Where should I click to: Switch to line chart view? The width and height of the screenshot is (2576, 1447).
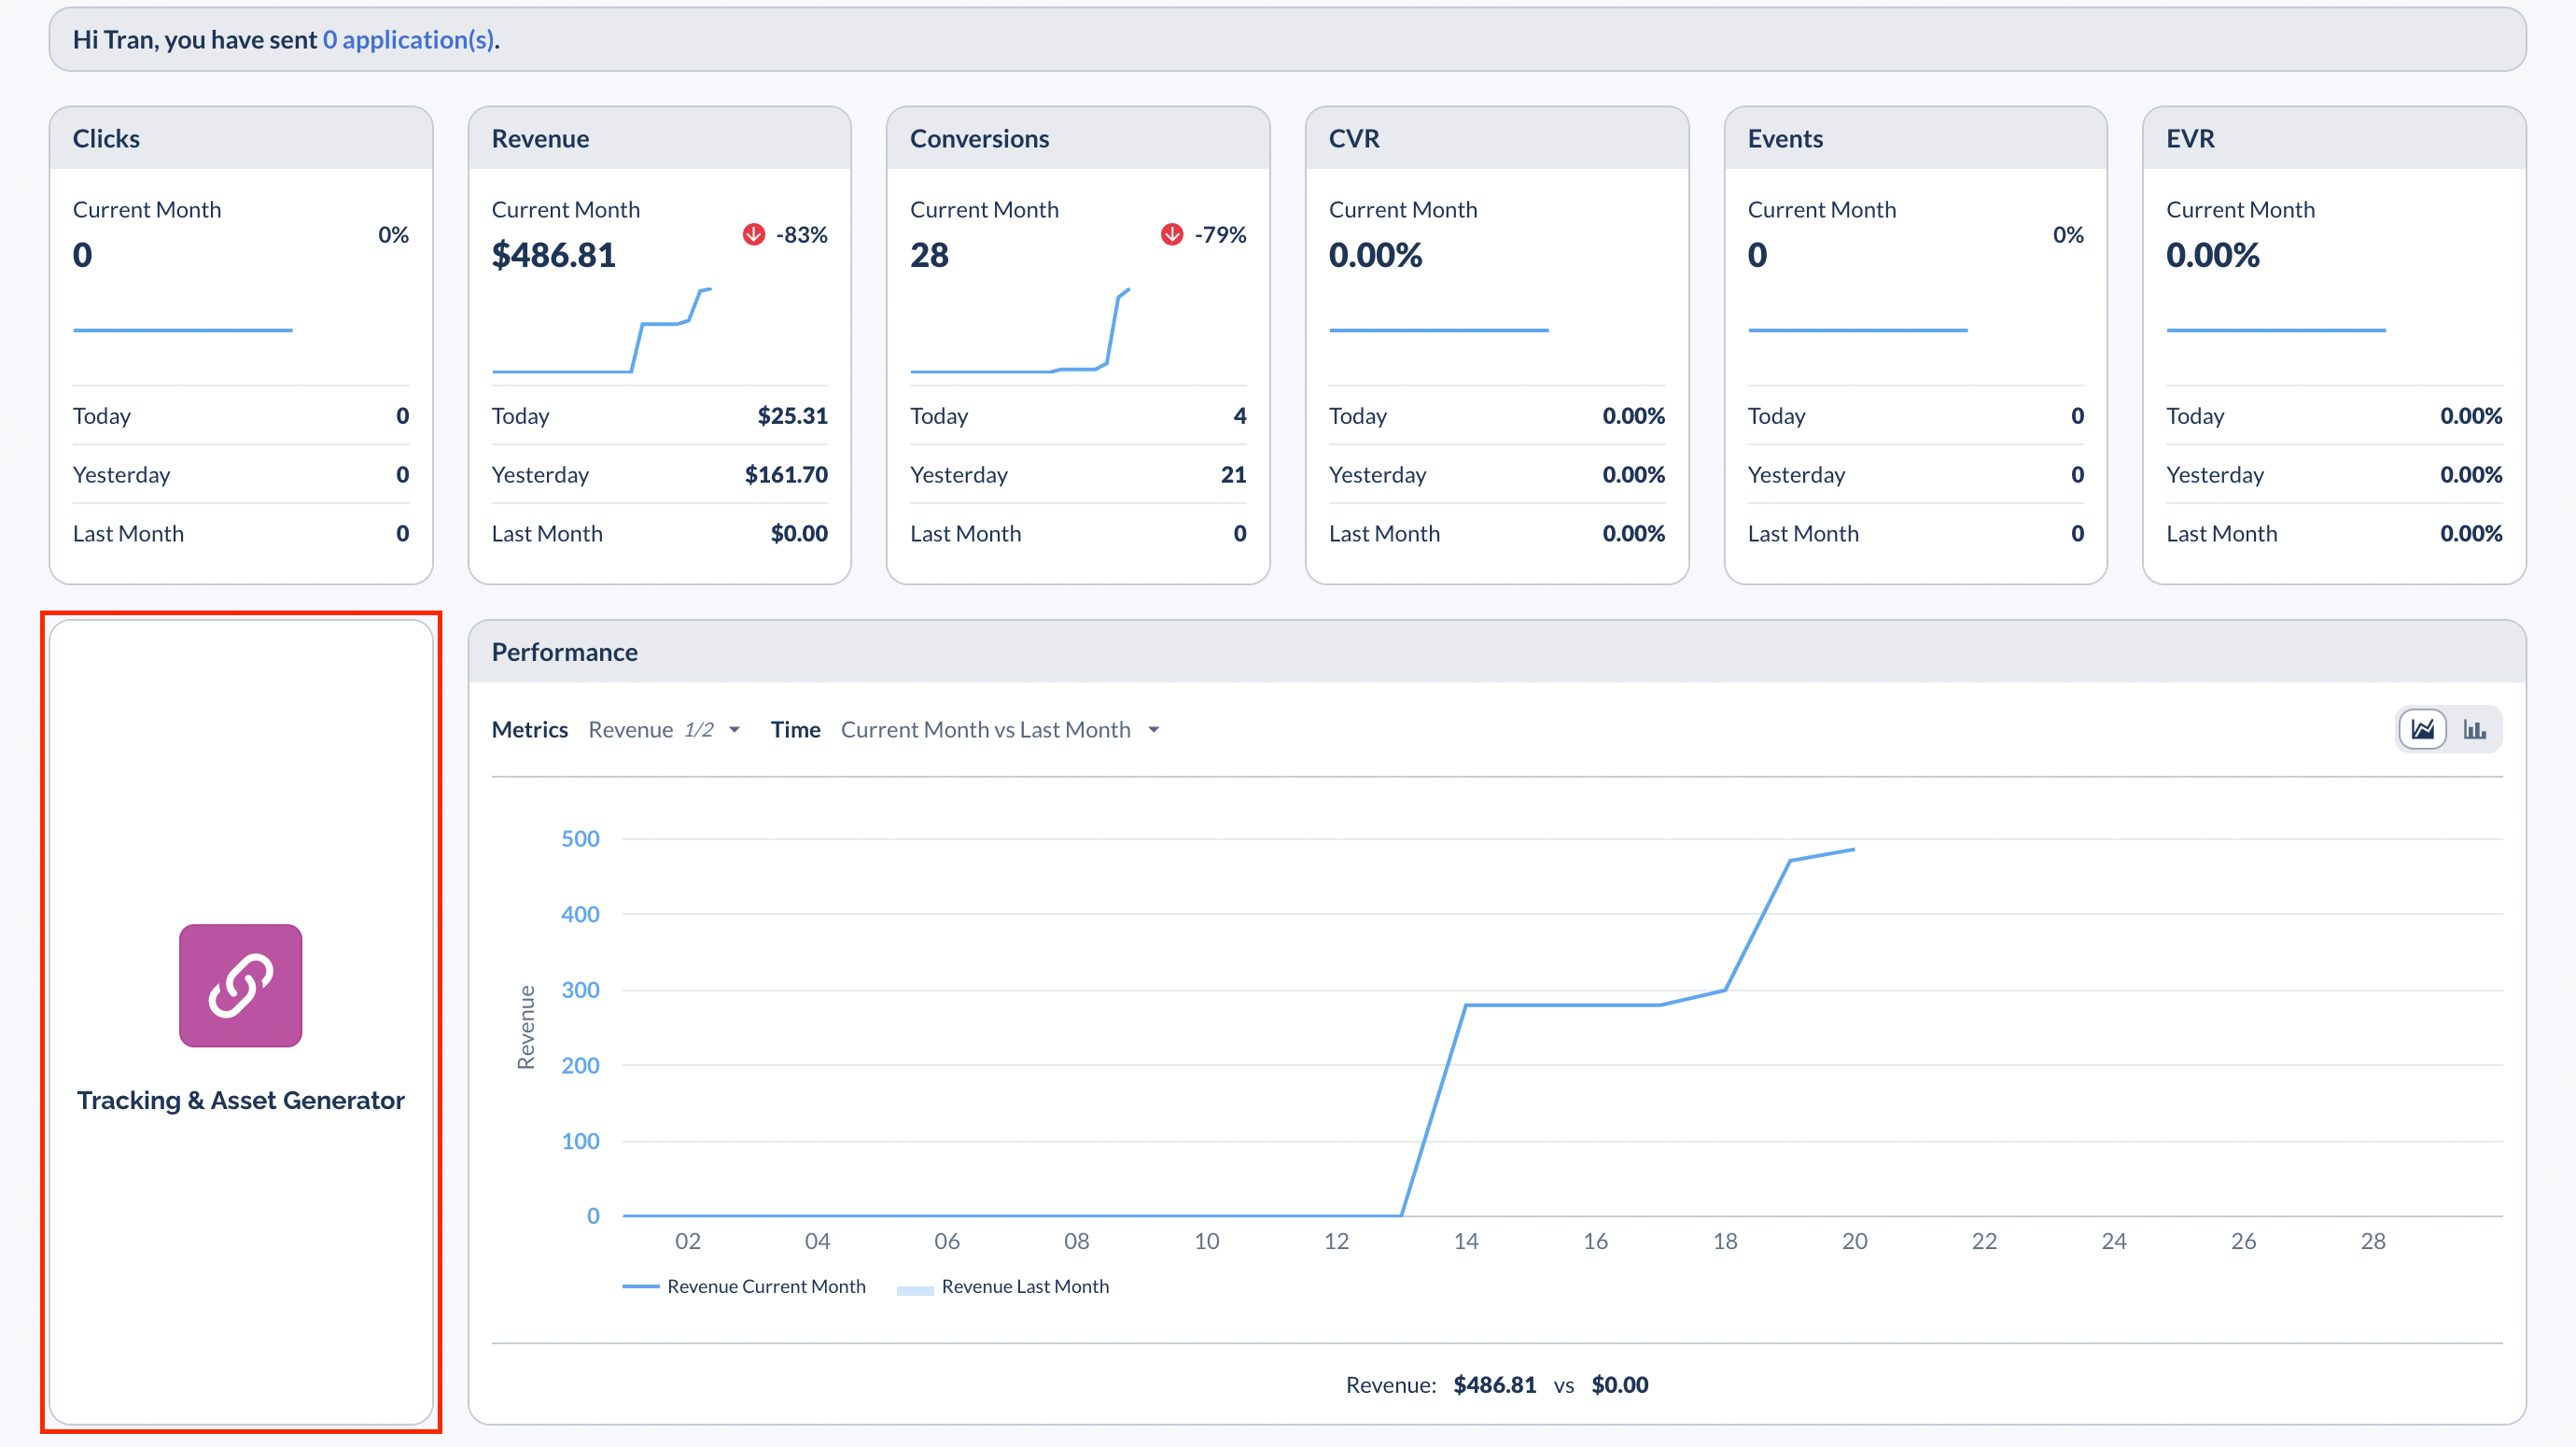point(2422,729)
